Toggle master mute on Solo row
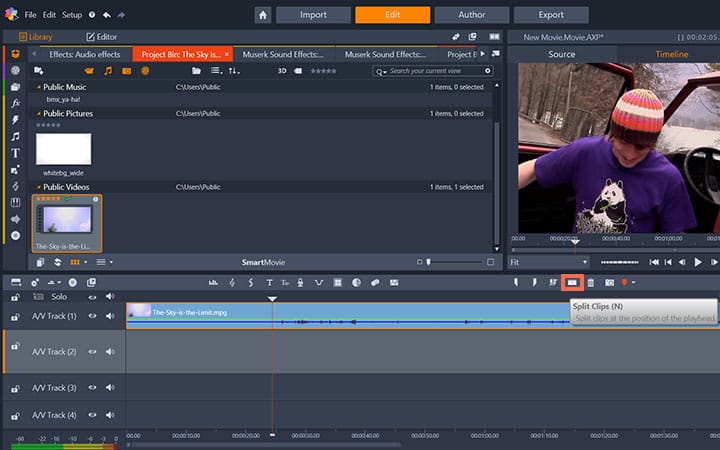Viewport: 720px width, 450px height. [110, 297]
